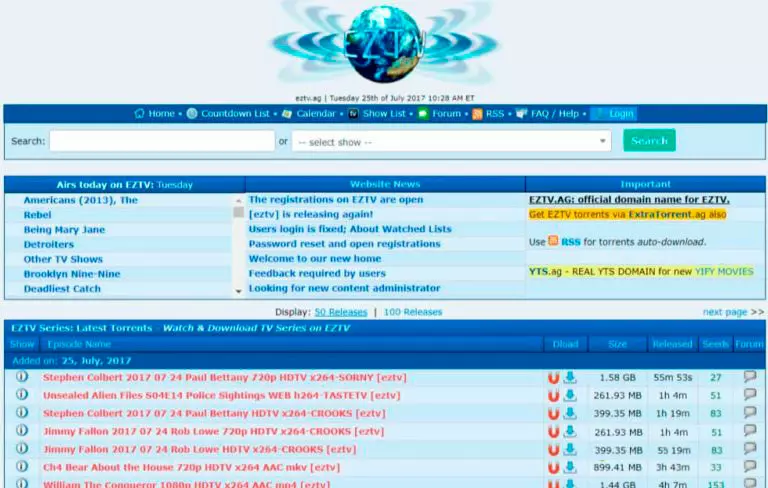Click the EZTV globe logo

[x=384, y=44]
